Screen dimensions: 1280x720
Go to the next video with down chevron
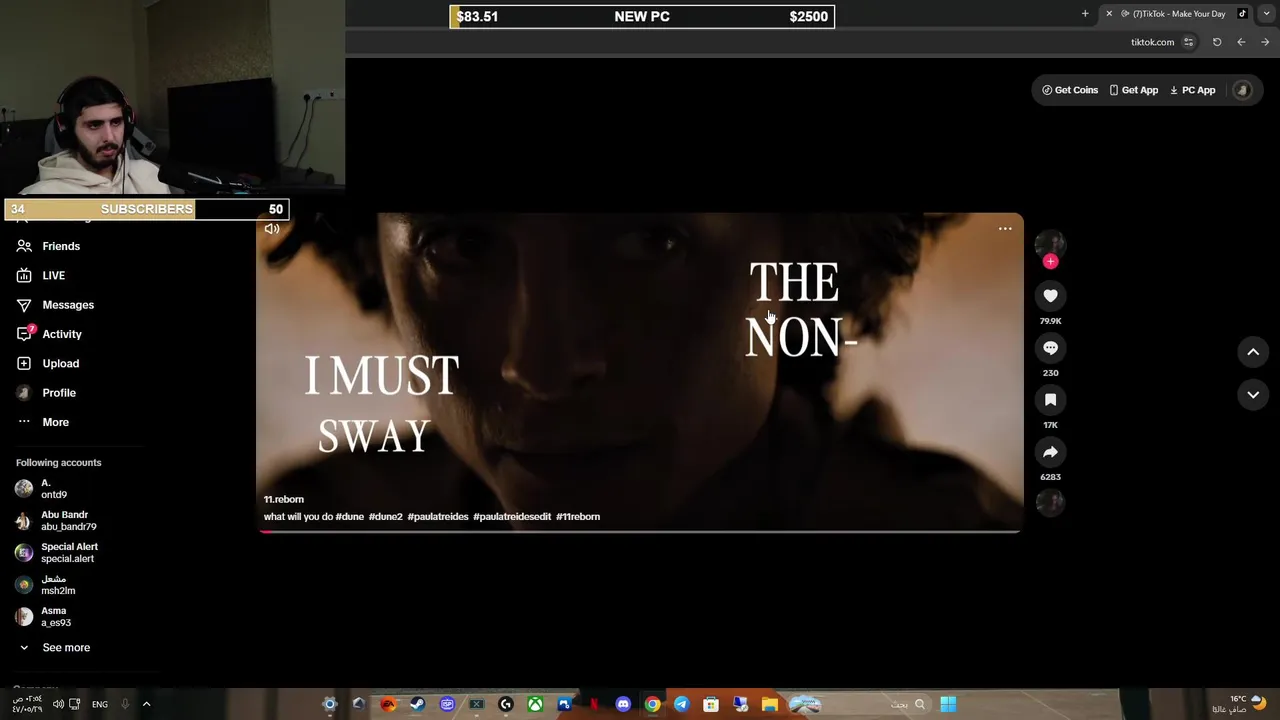pos(1253,395)
